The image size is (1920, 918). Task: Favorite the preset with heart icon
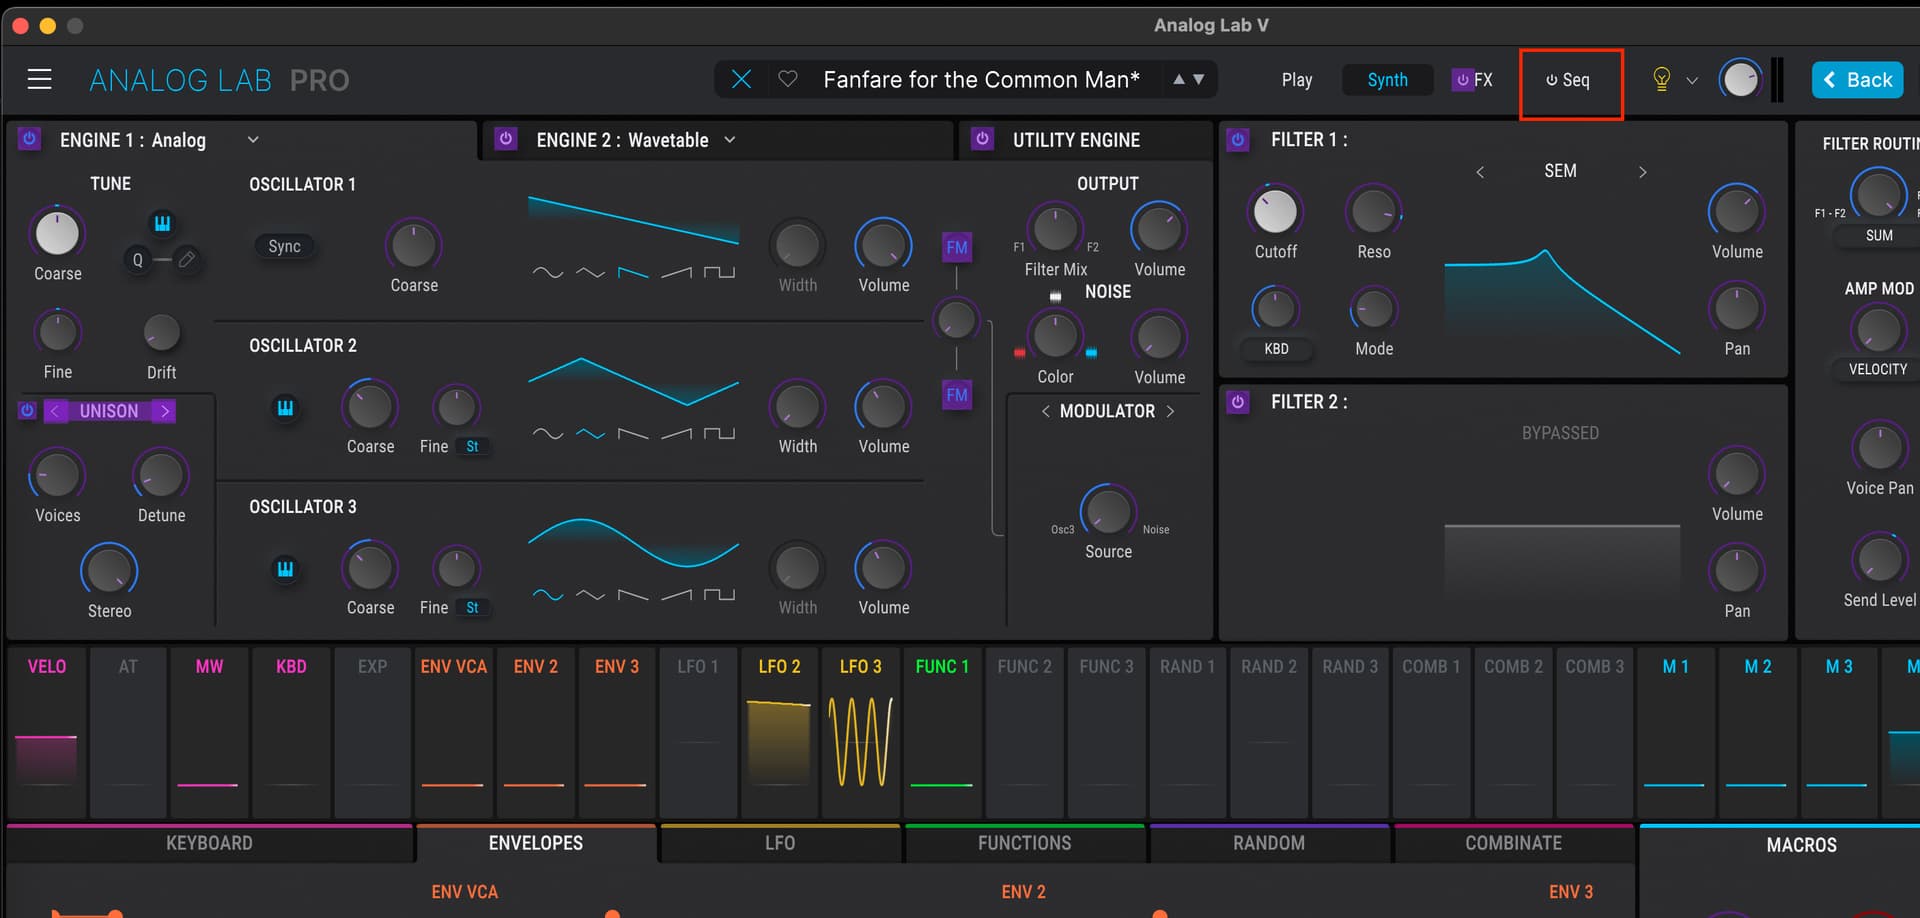(788, 79)
